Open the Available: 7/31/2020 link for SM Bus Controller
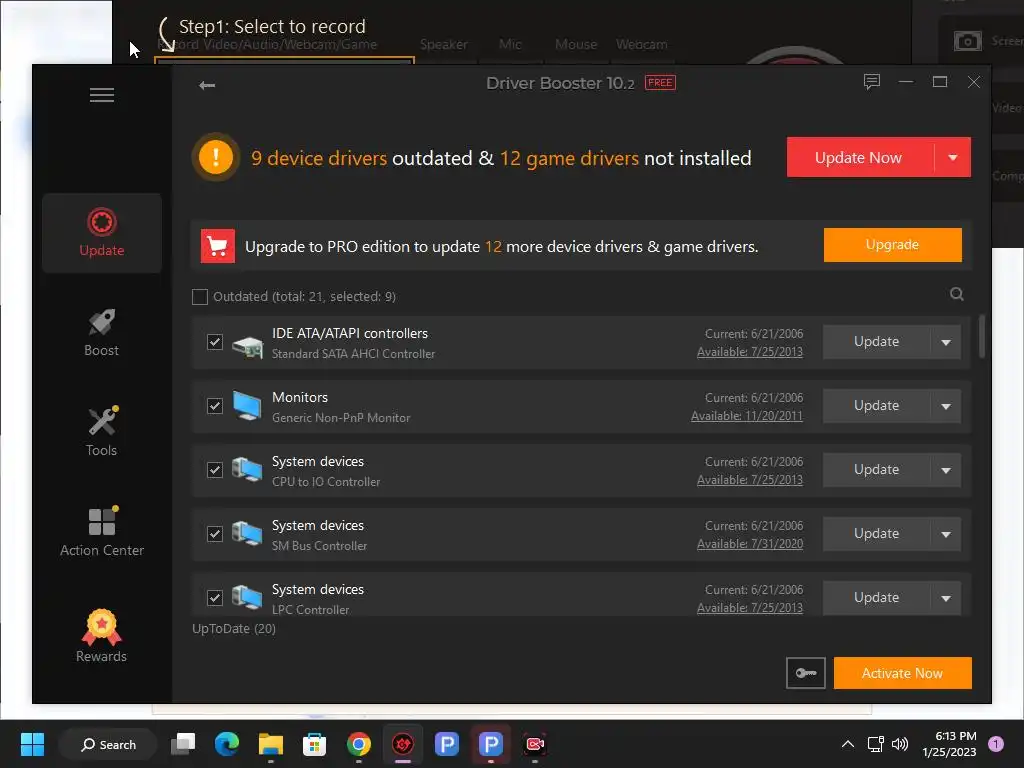 point(750,544)
